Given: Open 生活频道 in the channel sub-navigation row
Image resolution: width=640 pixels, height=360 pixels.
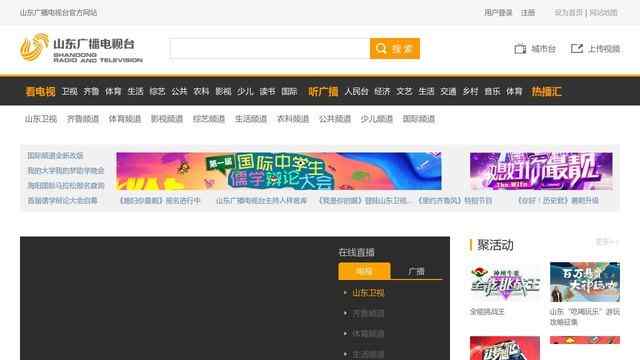Looking at the screenshot, I should 251,119.
